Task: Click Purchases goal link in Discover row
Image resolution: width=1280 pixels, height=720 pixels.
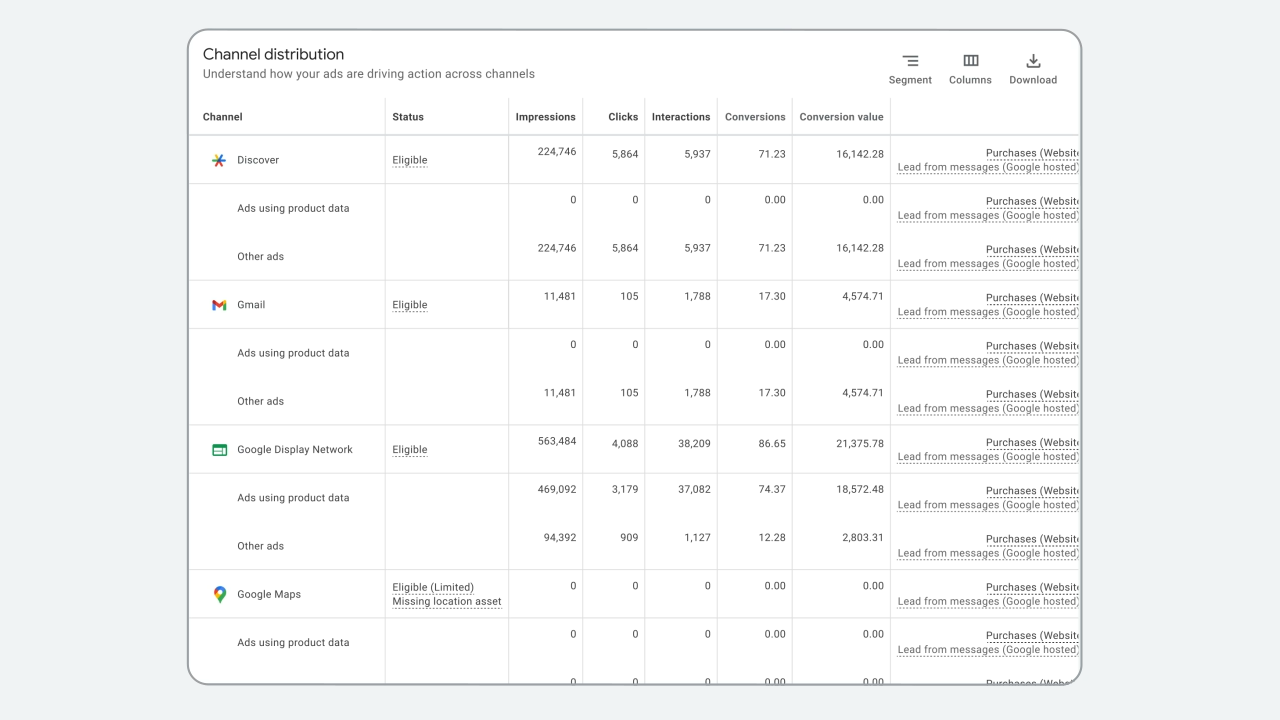Action: click(1031, 153)
